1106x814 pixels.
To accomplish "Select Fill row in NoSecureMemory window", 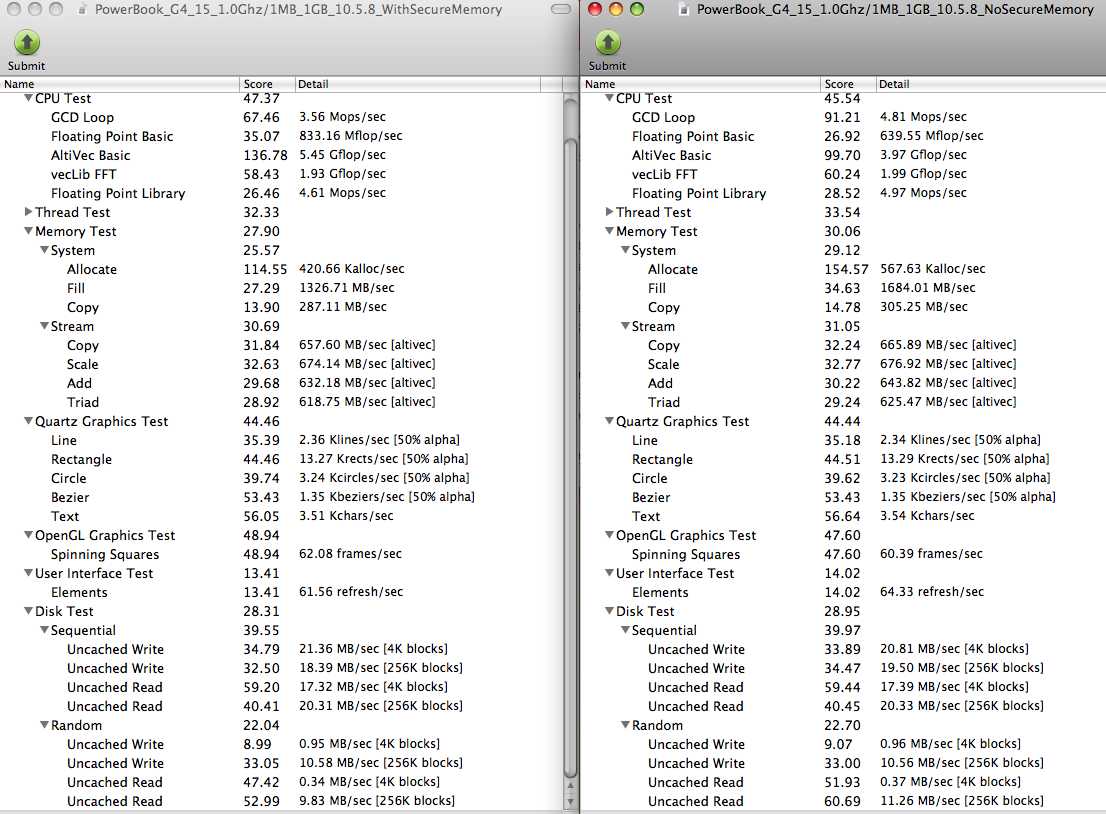I will pyautogui.click(x=844, y=288).
